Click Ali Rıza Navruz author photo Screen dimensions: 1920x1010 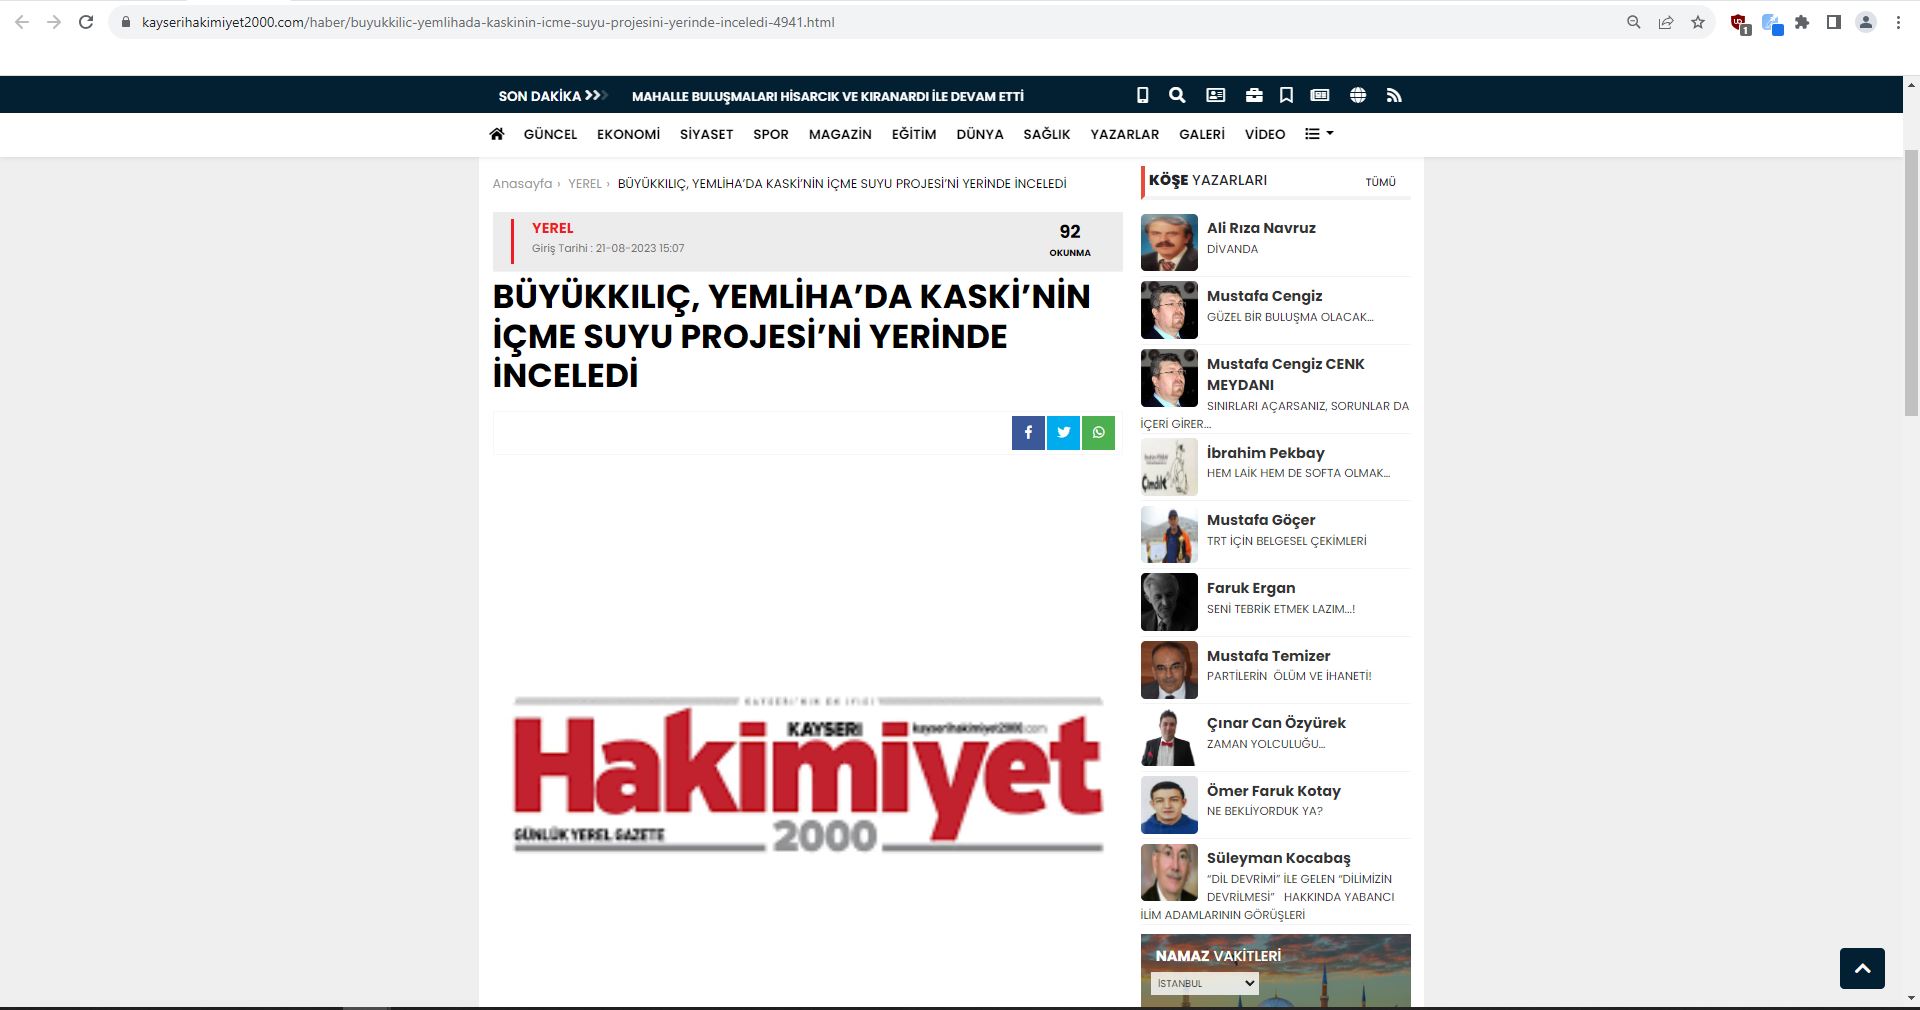1169,242
